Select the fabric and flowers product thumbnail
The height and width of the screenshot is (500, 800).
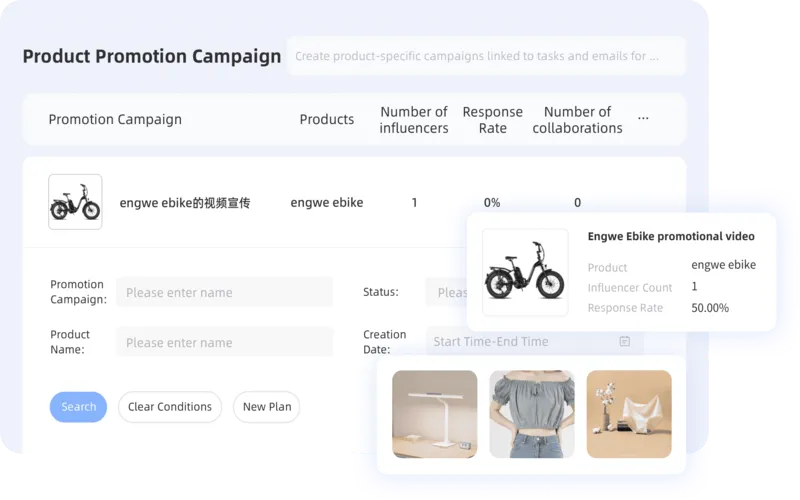629,414
